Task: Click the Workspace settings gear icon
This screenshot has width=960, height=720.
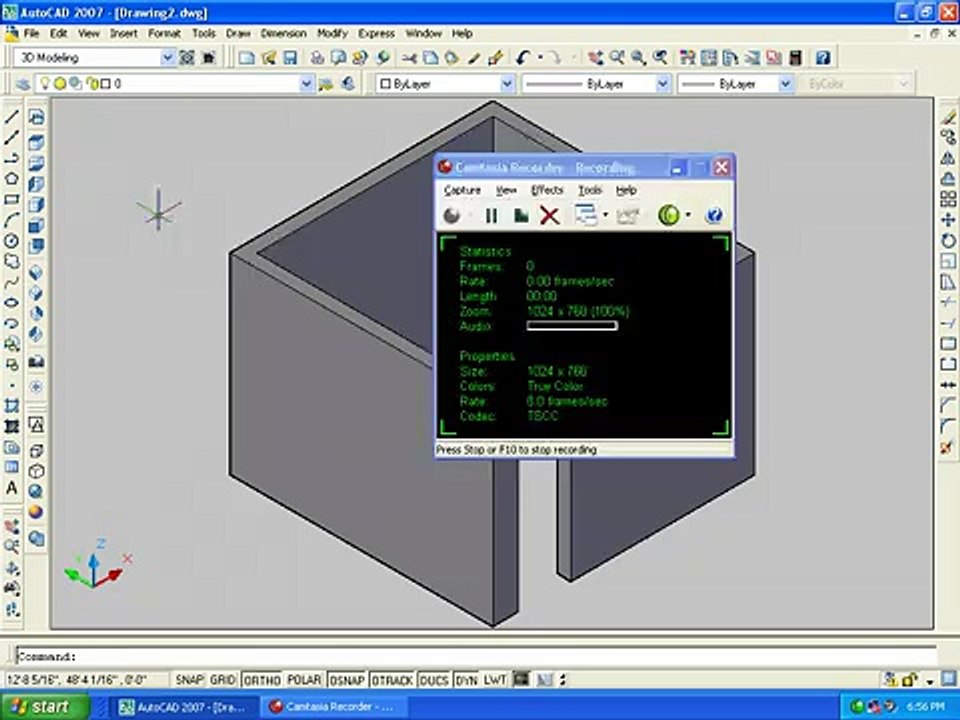Action: point(187,58)
